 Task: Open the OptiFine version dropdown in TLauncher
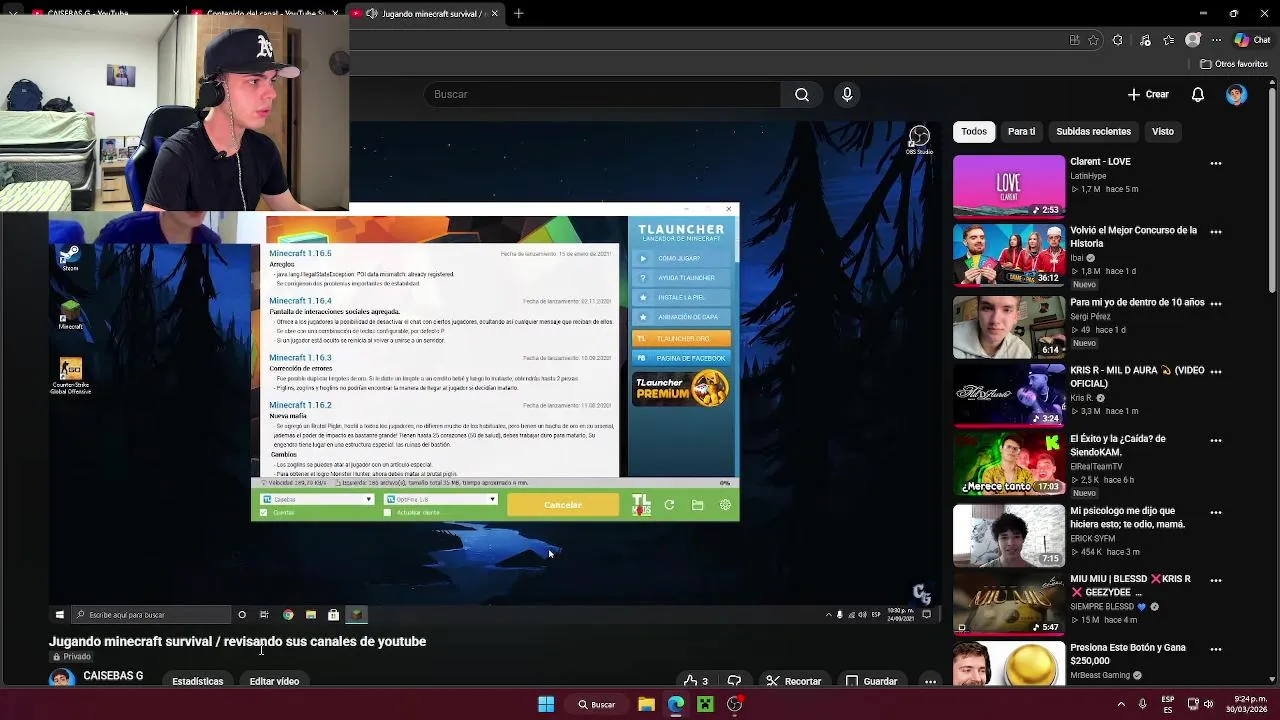[441, 499]
